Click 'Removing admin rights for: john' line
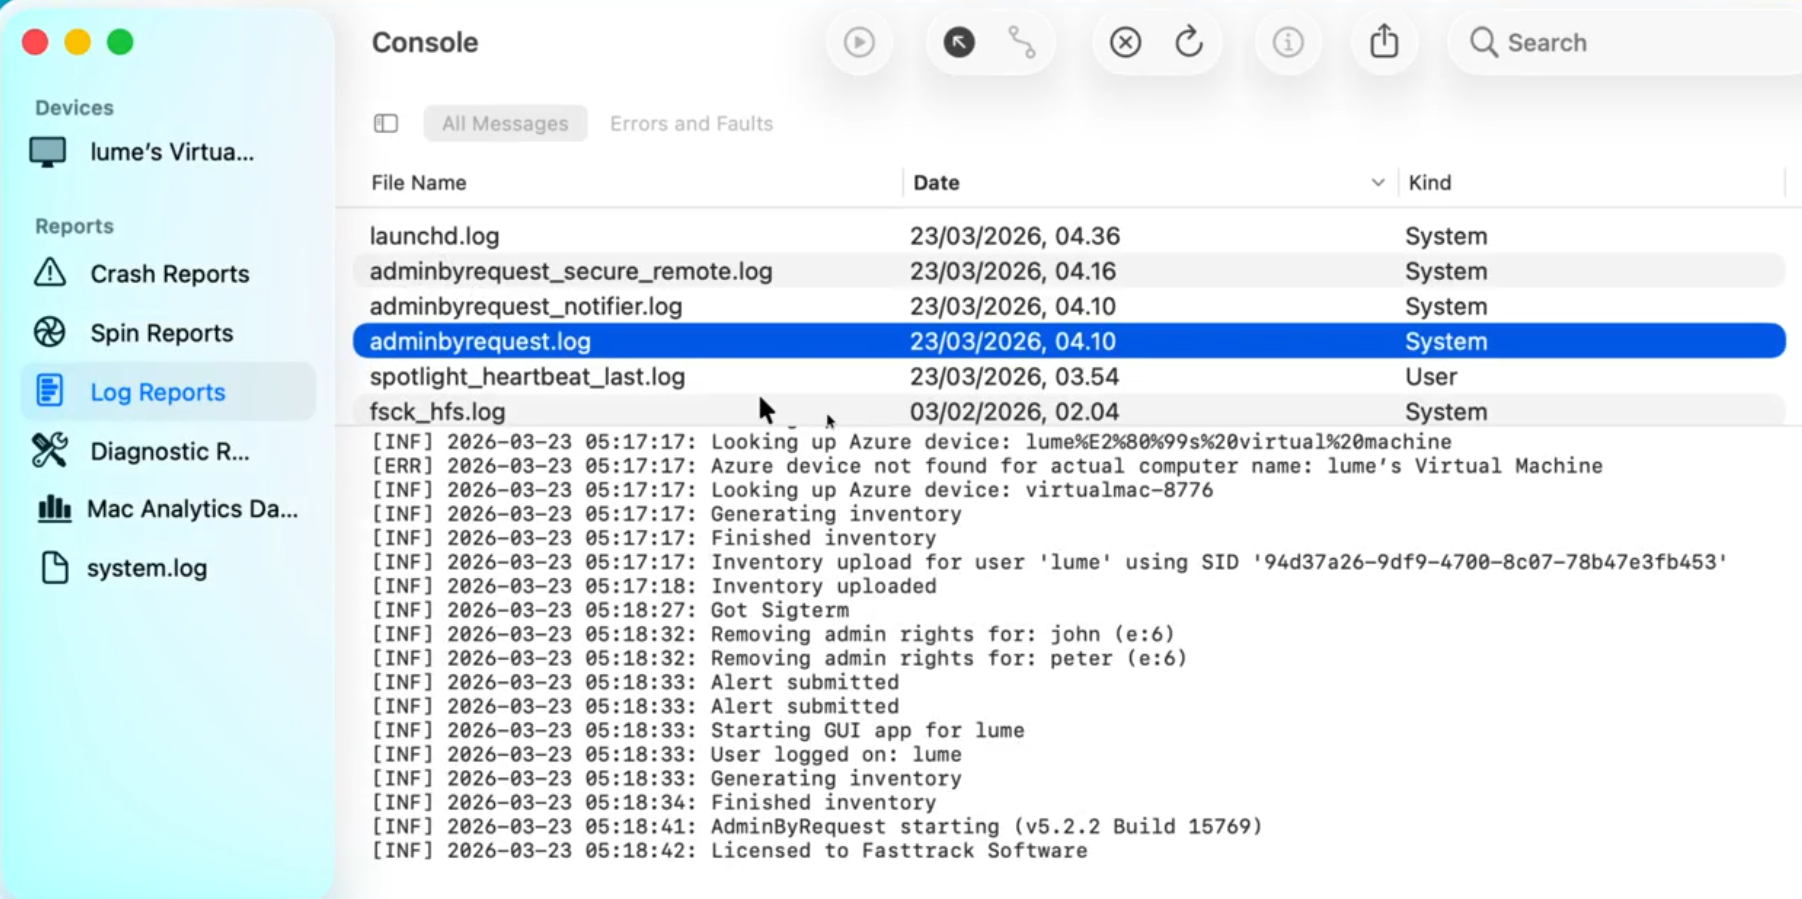 [773, 634]
